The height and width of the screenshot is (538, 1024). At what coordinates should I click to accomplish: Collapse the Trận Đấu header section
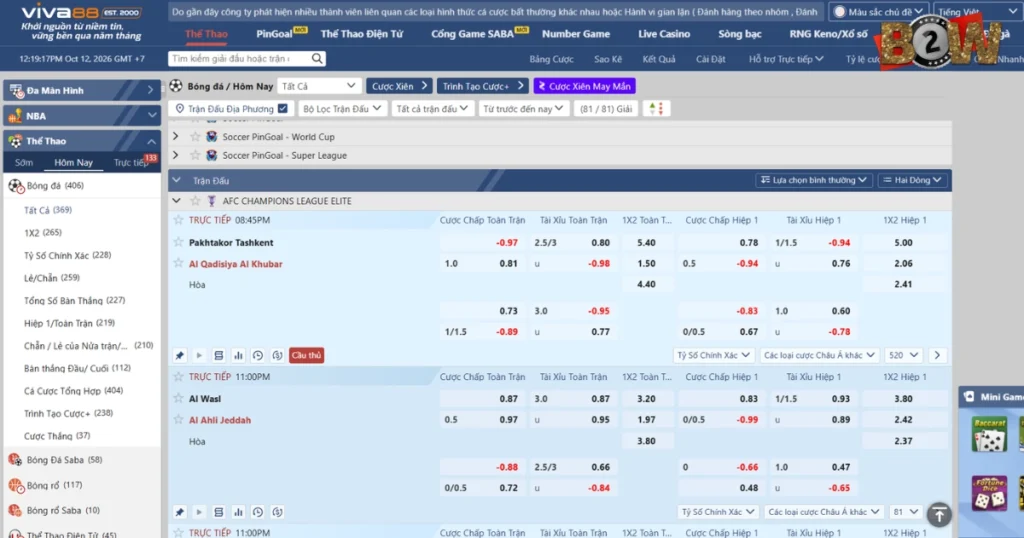[x=176, y=180]
